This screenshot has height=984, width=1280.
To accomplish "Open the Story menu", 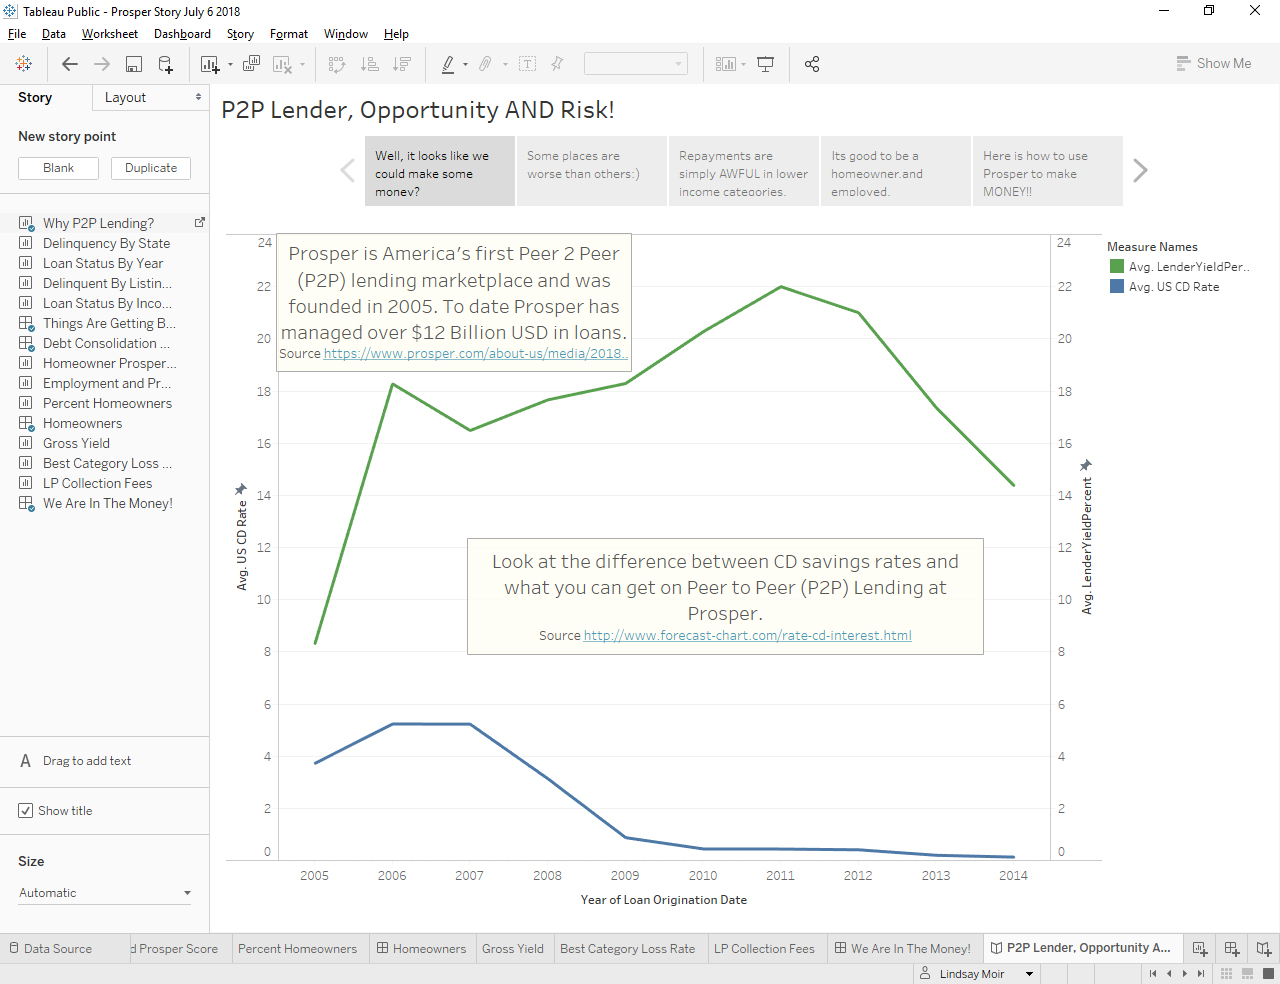I will click(240, 34).
